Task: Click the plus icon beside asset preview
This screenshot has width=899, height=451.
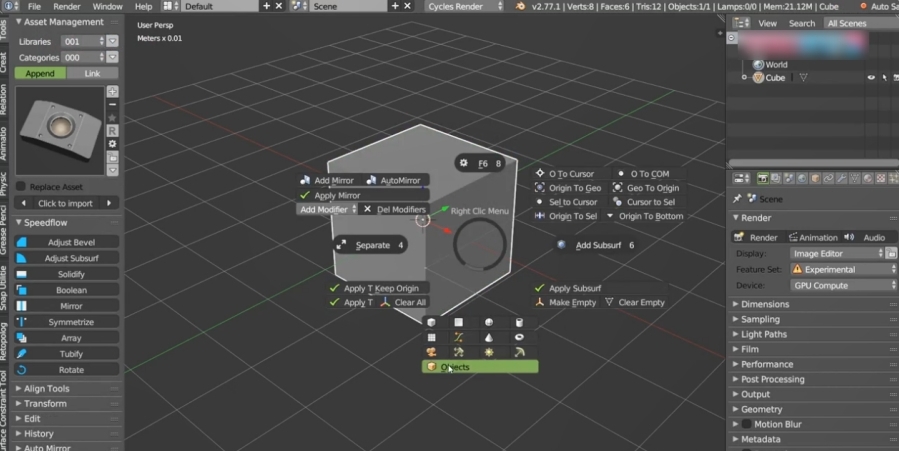Action: [x=112, y=92]
